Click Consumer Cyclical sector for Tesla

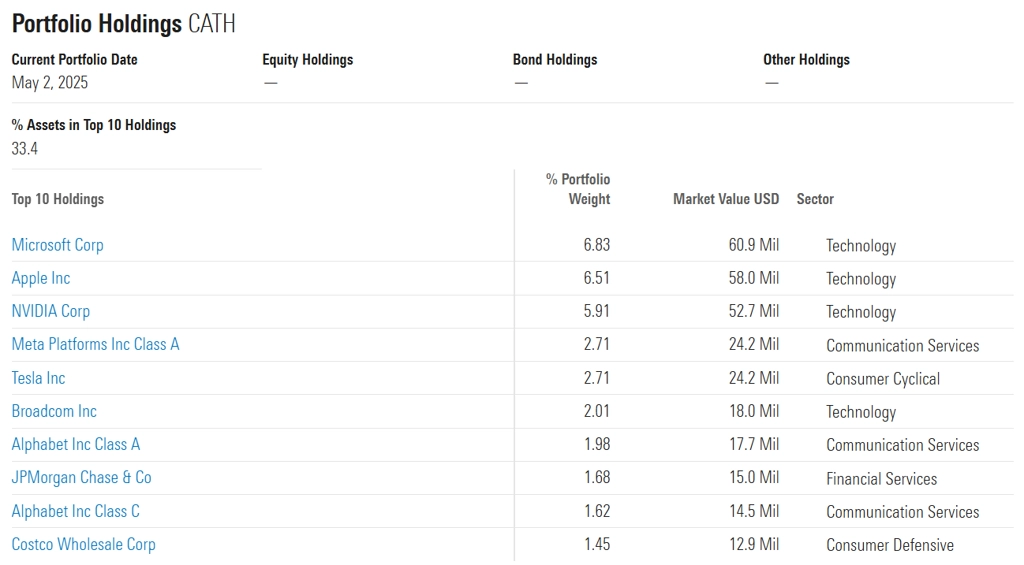[x=883, y=379]
